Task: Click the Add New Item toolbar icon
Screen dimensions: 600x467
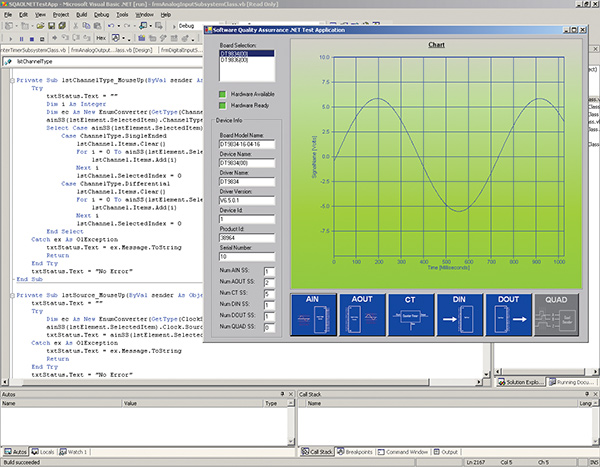Action: click(25, 26)
